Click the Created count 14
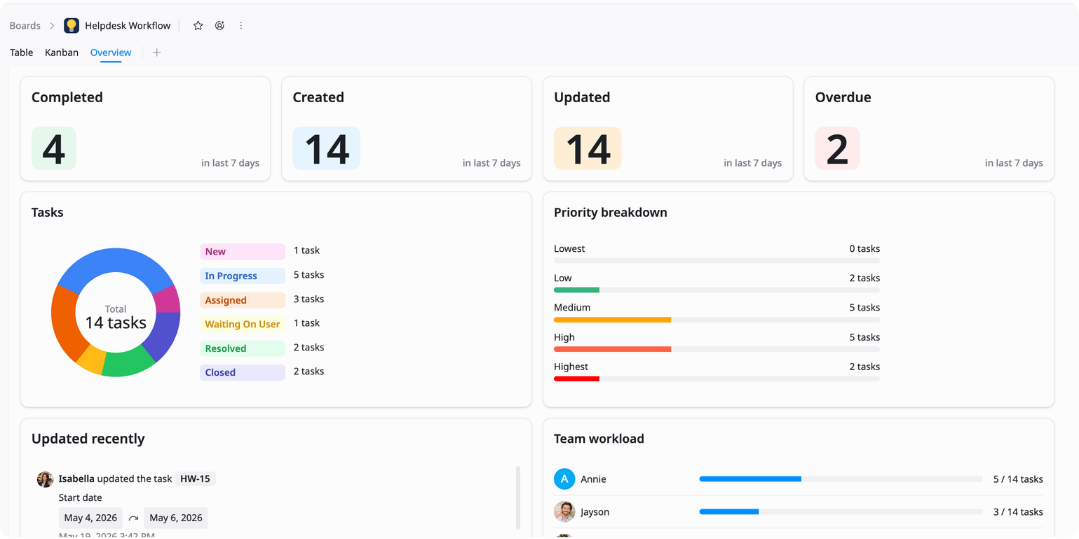Image resolution: width=1079 pixels, height=539 pixels. (326, 148)
